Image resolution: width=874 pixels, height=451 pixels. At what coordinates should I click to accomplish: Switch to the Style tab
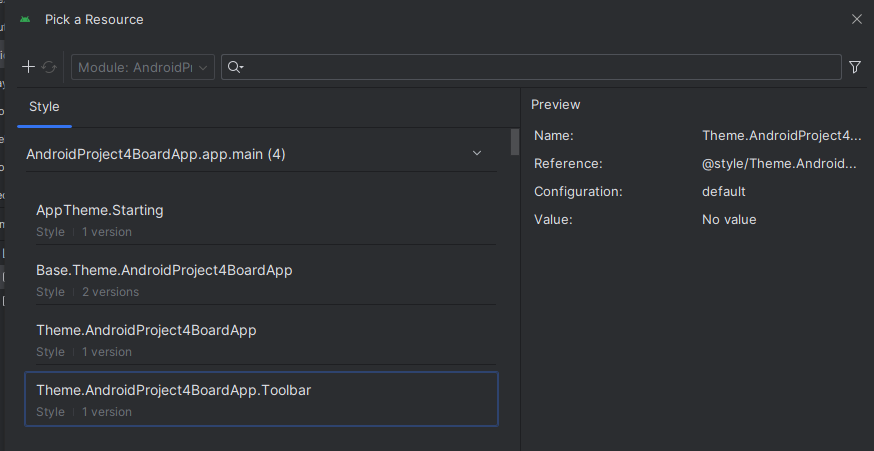click(x=44, y=107)
